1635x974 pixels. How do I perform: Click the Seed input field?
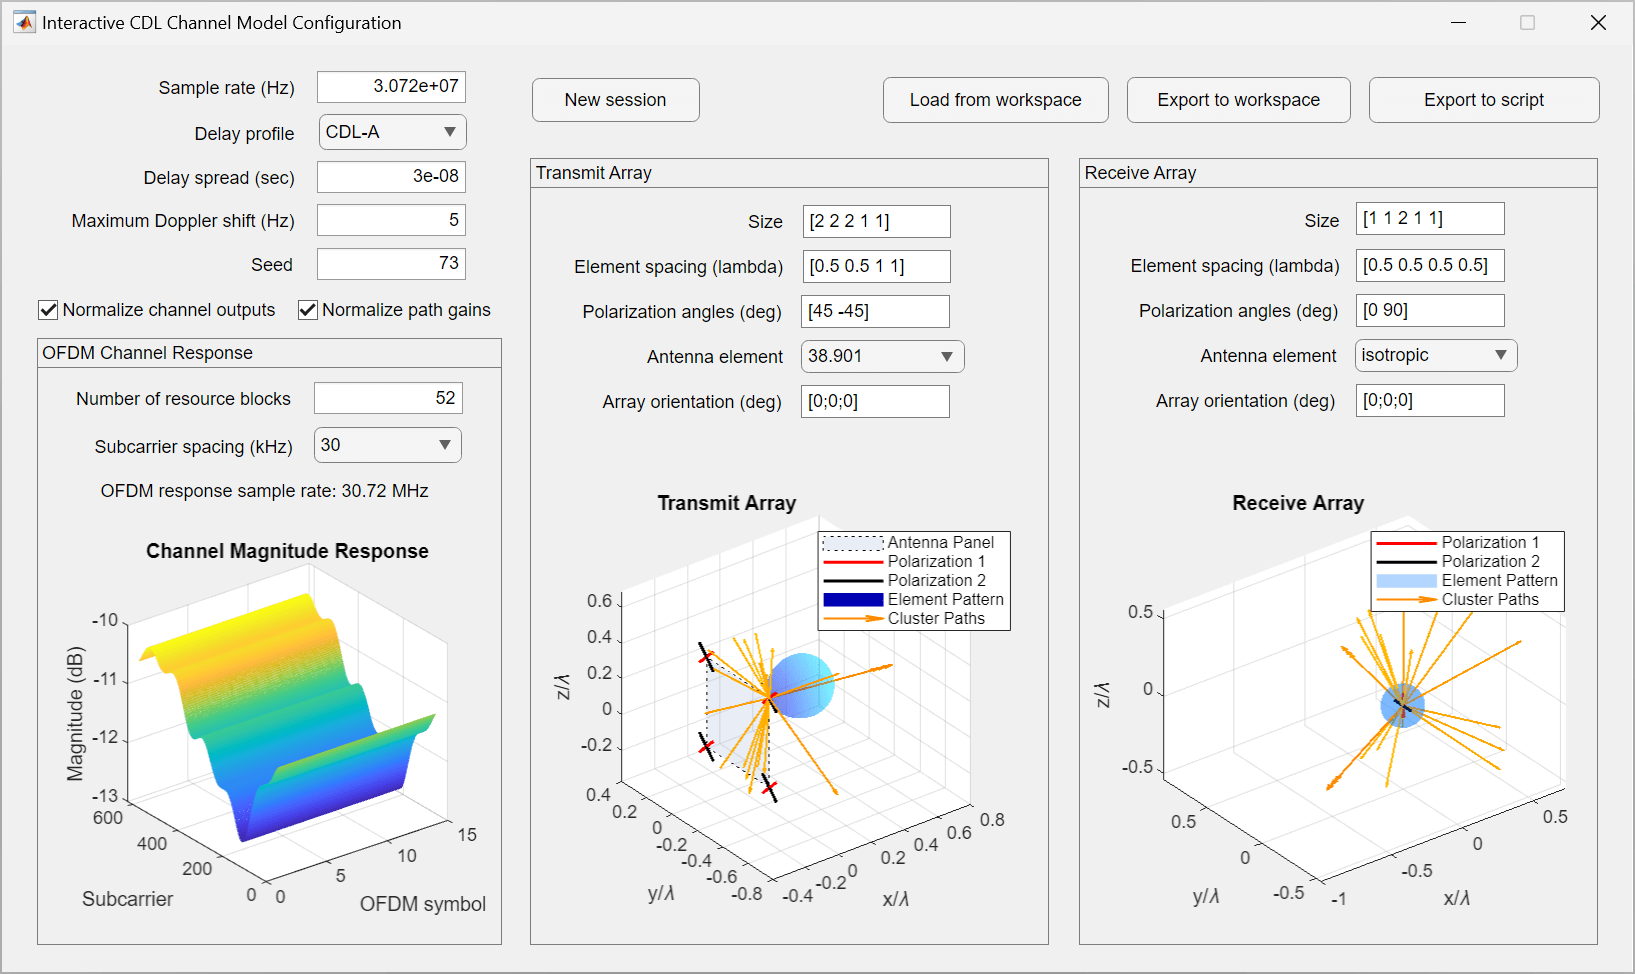[391, 263]
